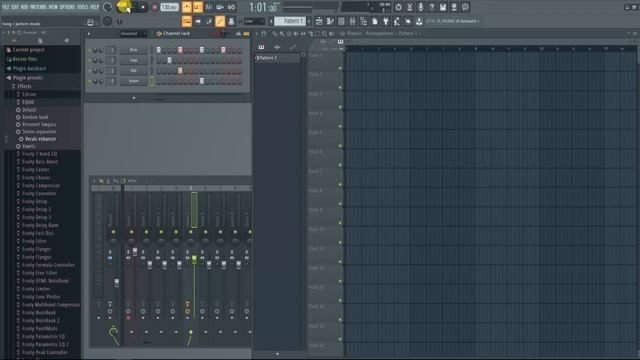Click the arrow right of Pattern 1 selector

309,21
